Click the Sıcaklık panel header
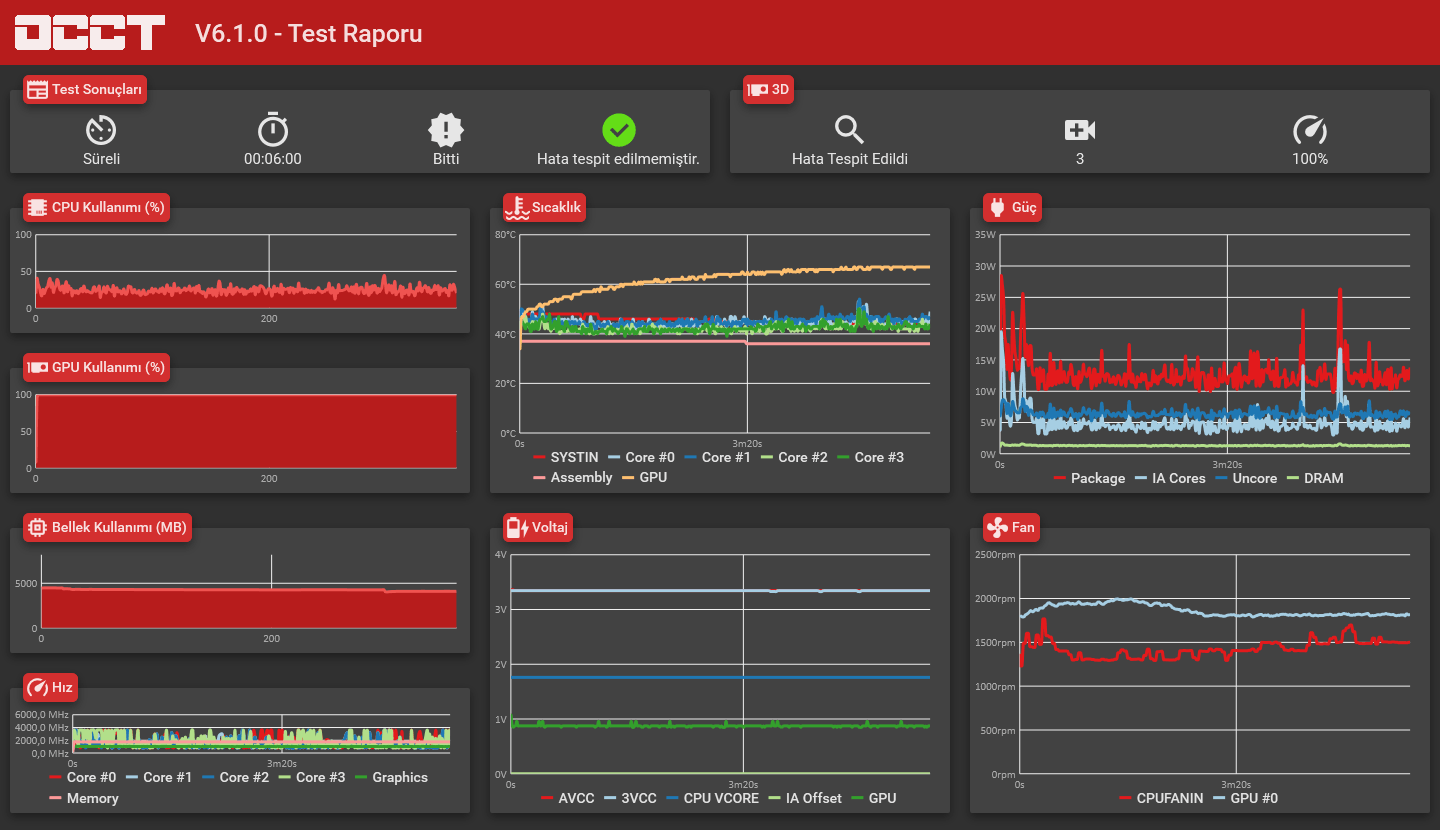 coord(544,207)
